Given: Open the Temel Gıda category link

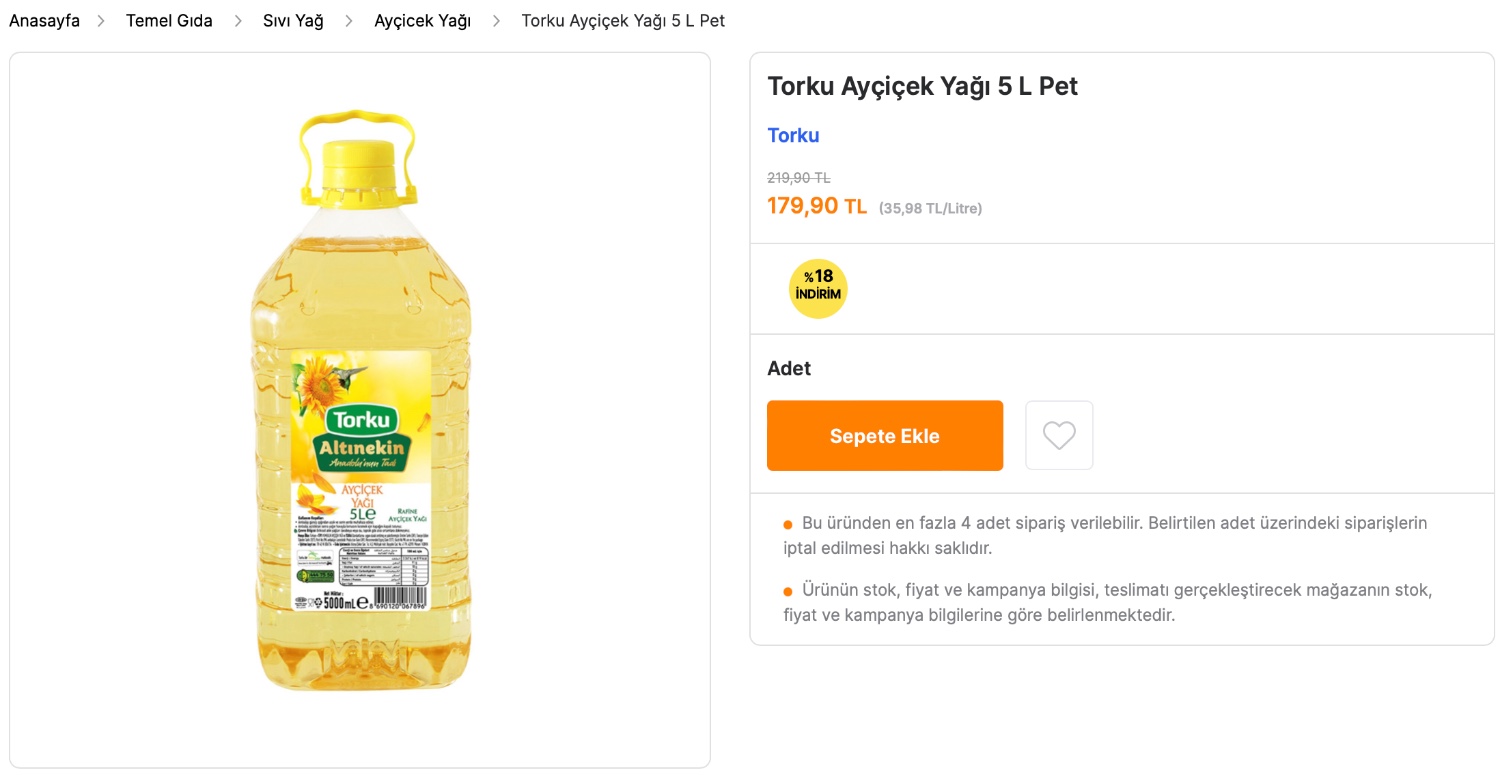Looking at the screenshot, I should pos(169,20).
